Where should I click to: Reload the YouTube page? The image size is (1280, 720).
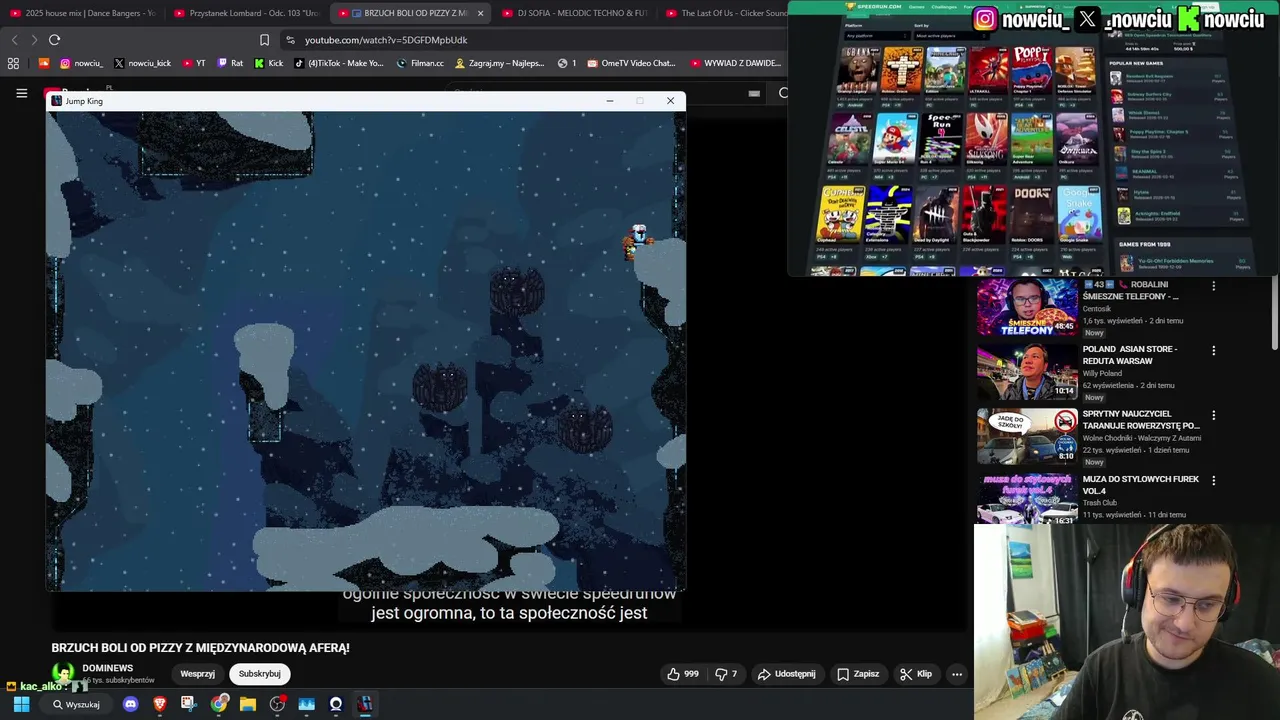pos(54,40)
